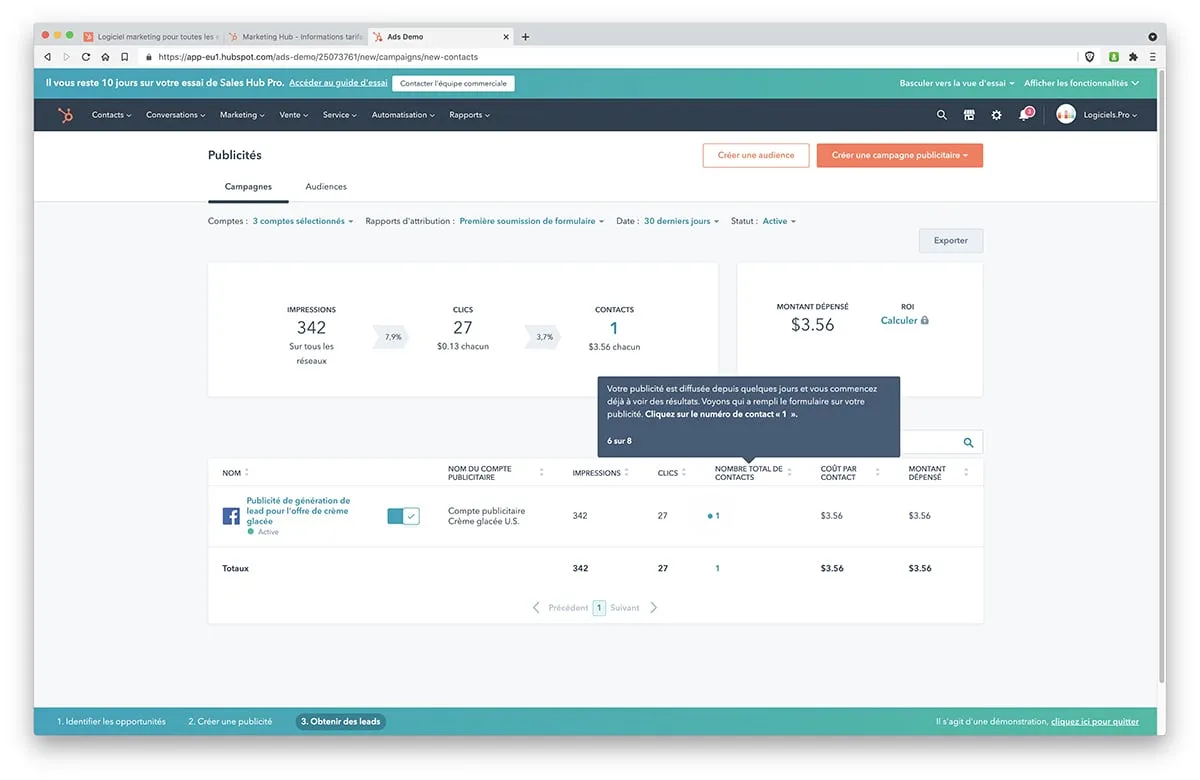Click the bookmark icon in address bar
The width and height of the screenshot is (1200, 780).
point(124,57)
